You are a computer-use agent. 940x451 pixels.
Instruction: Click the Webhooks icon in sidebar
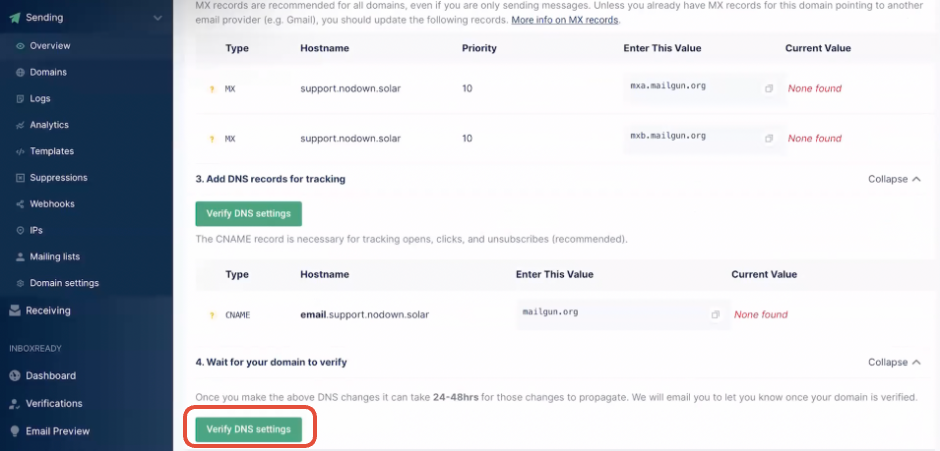(20, 204)
